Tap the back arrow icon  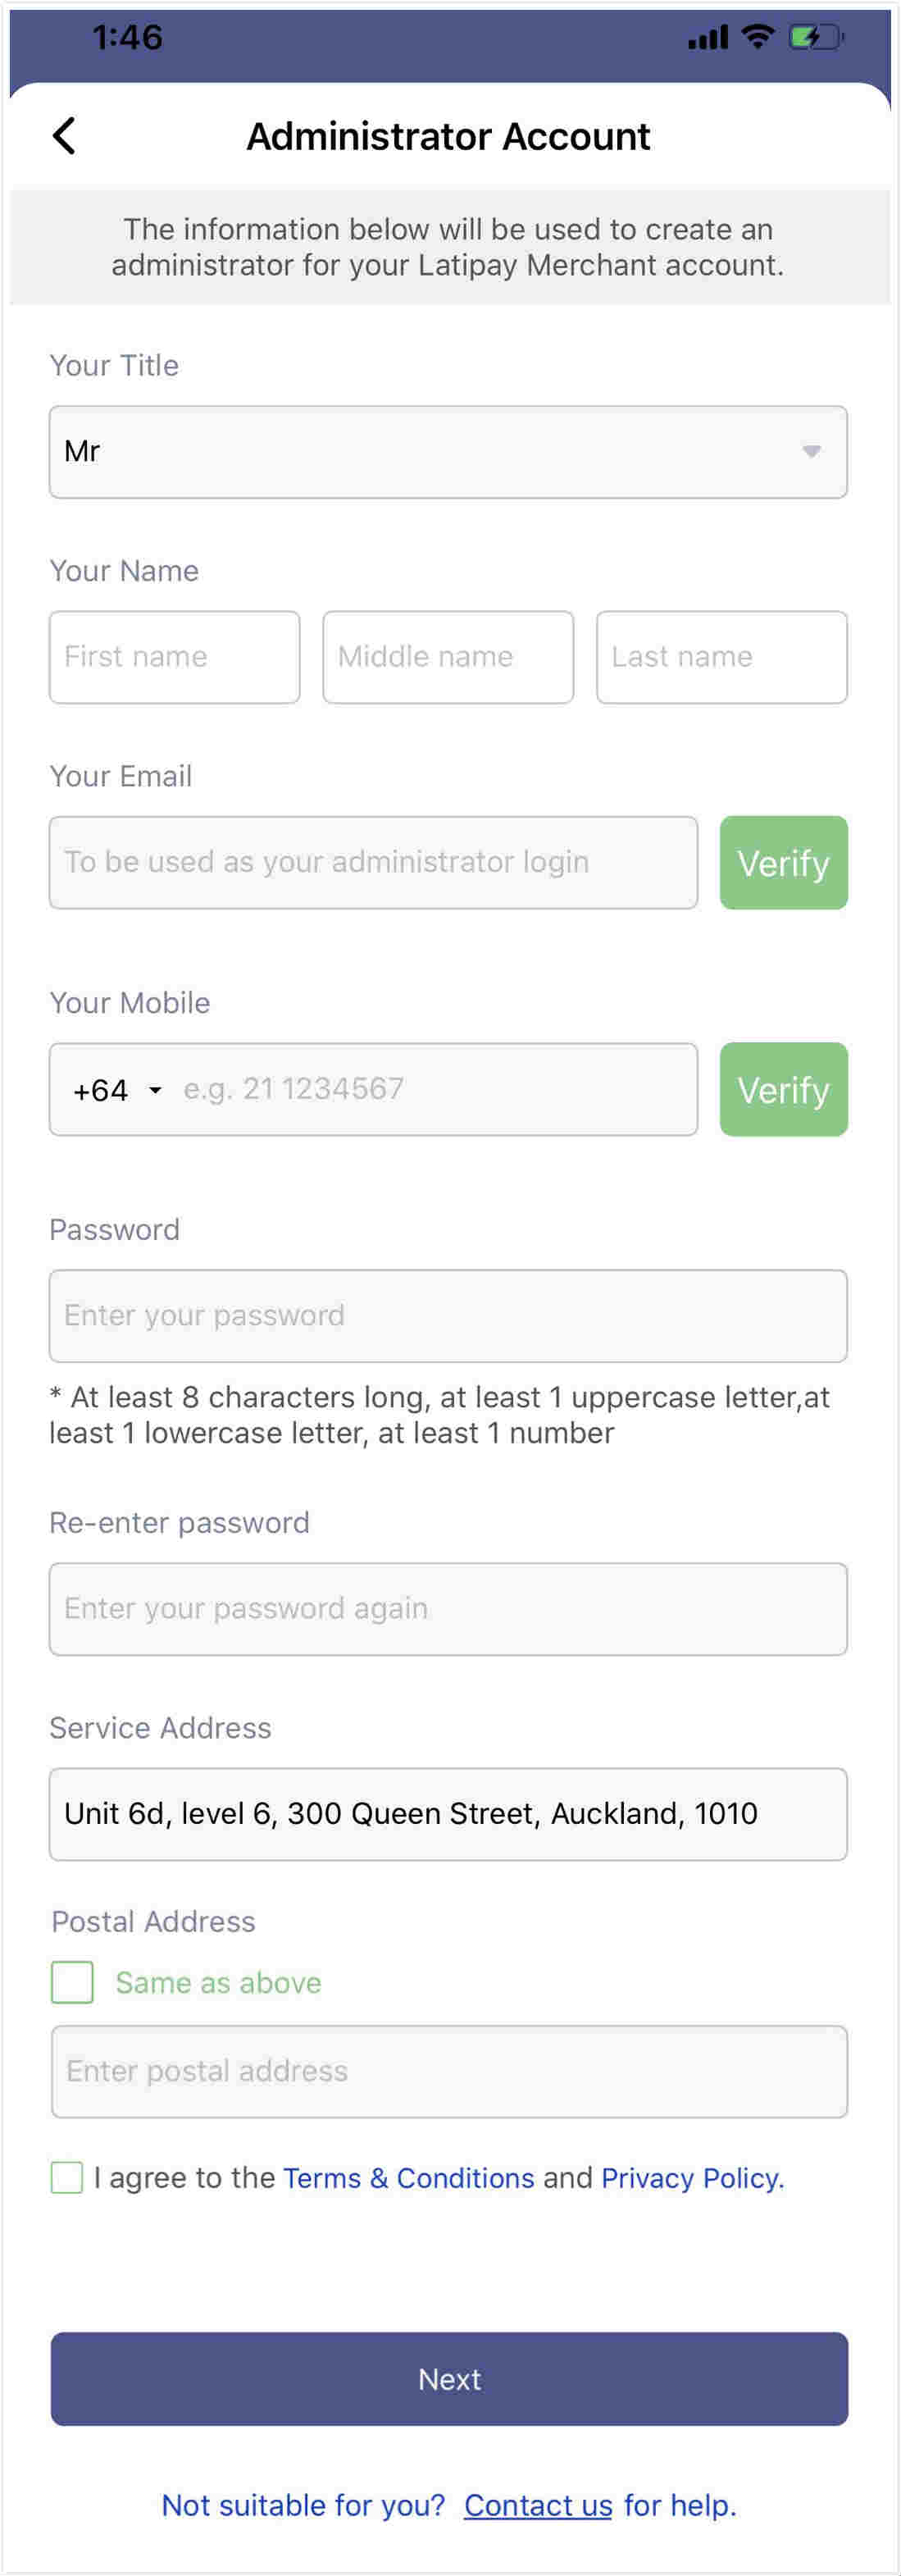[x=64, y=136]
